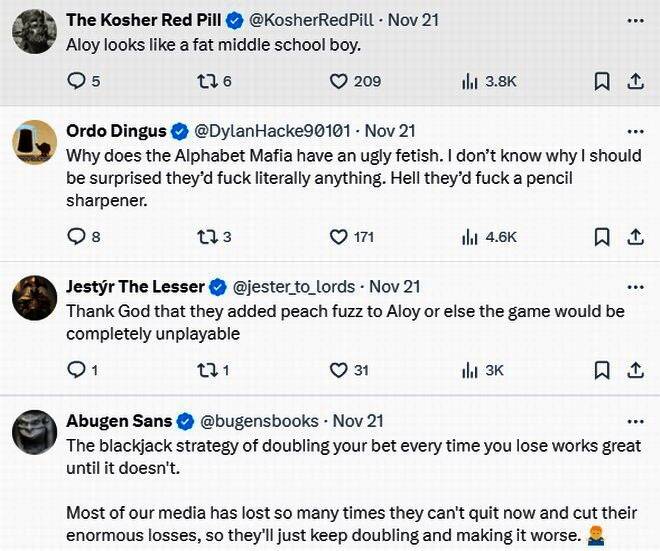Open more options on Jestýr The Lesser tweet
The height and width of the screenshot is (551, 660).
tap(635, 286)
